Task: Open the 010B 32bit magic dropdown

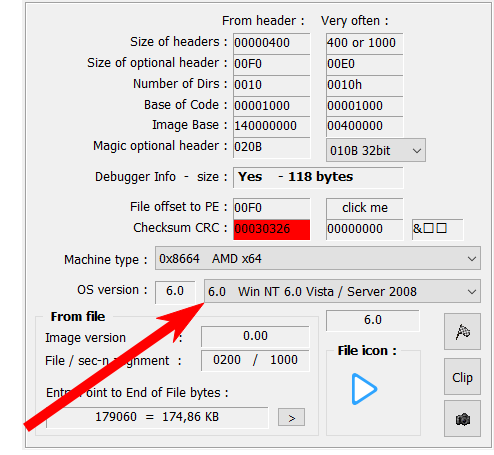Action: tap(376, 150)
